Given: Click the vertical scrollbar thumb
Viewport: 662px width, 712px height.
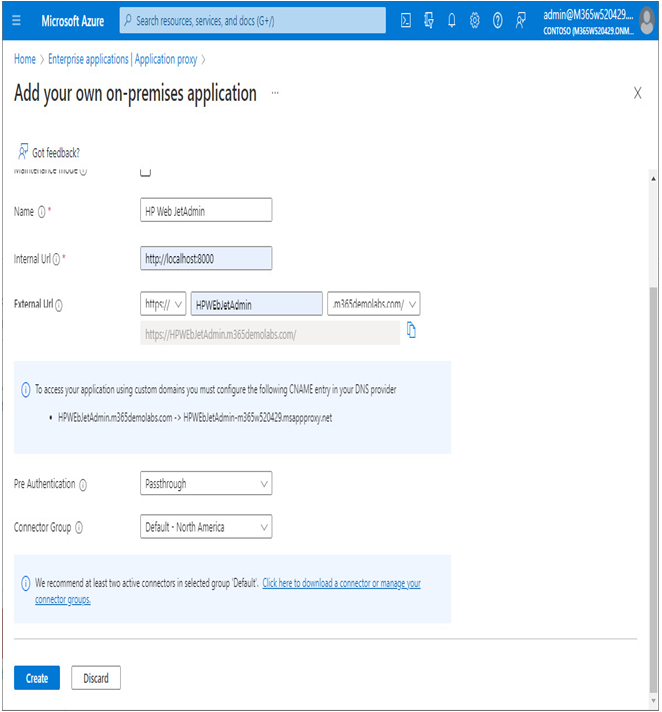Looking at the screenshot, I should (653, 488).
